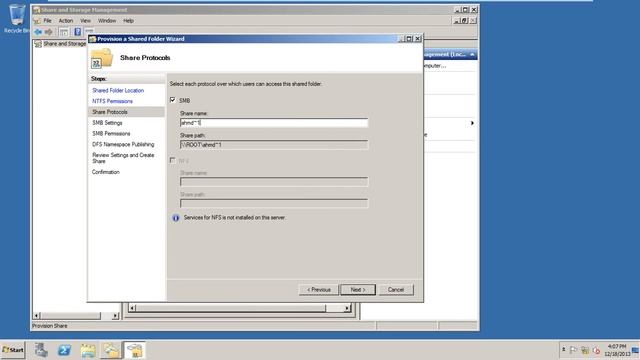
Task: Click the back arrow in the MMC toolbar
Action: click(38, 31)
